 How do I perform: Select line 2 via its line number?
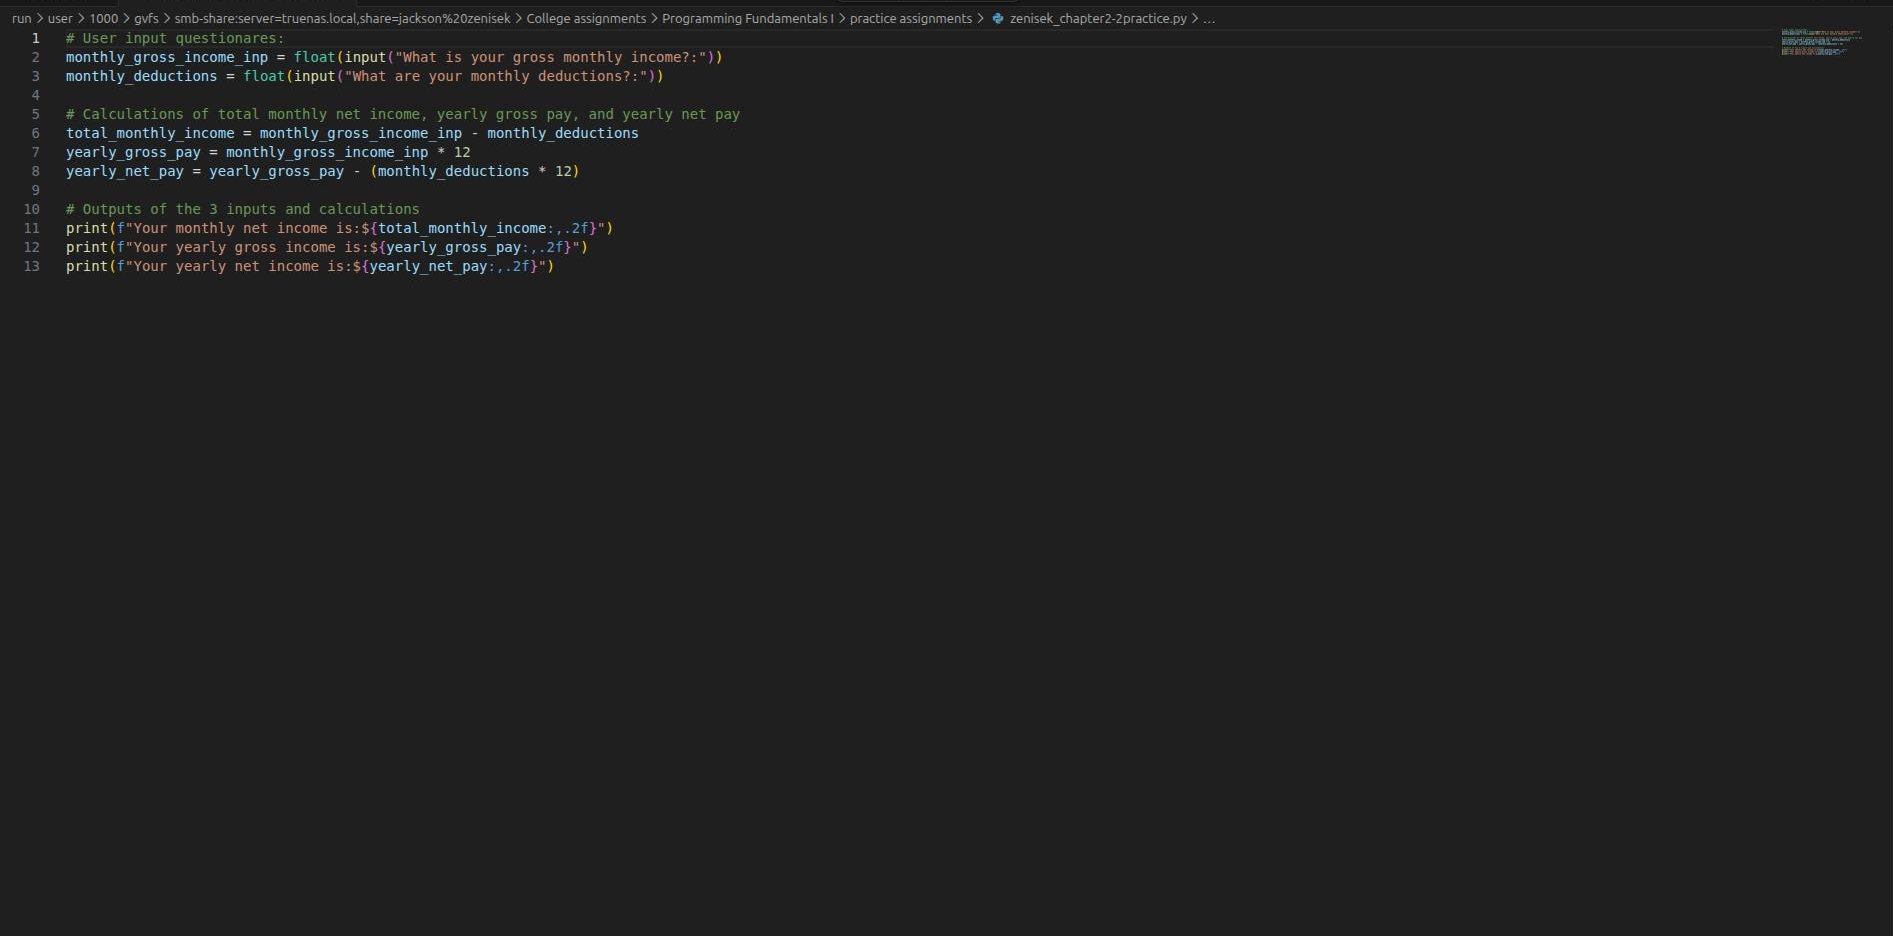point(35,57)
